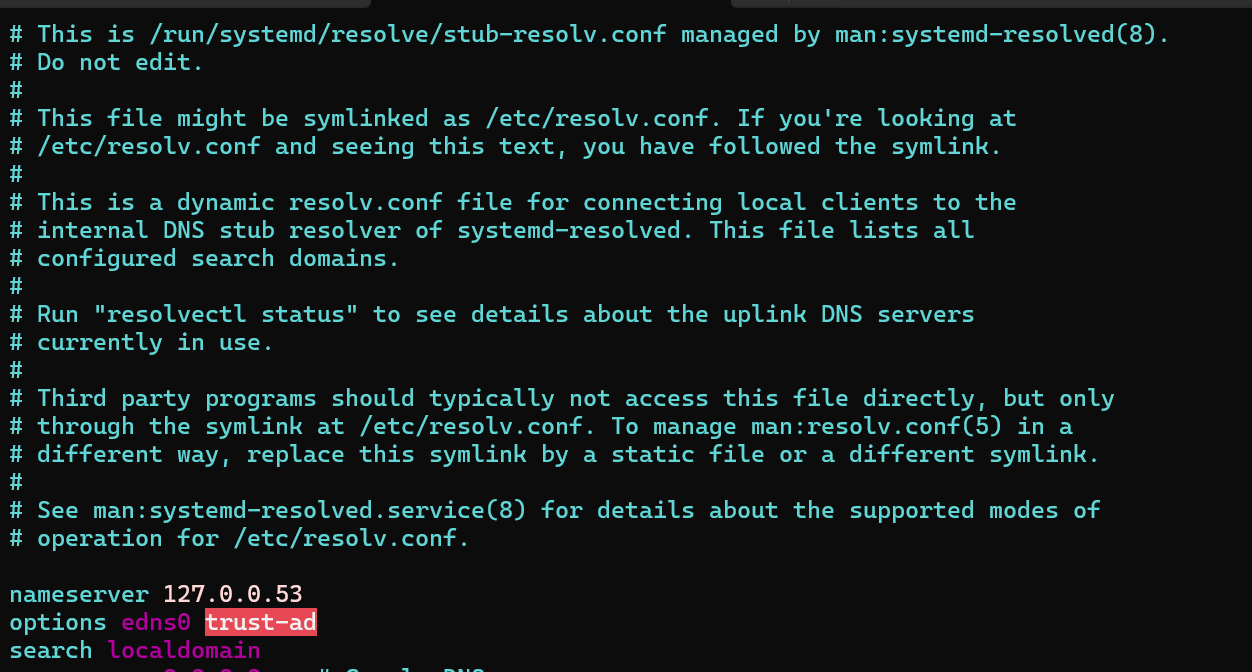Click the edns0 option text

155,622
